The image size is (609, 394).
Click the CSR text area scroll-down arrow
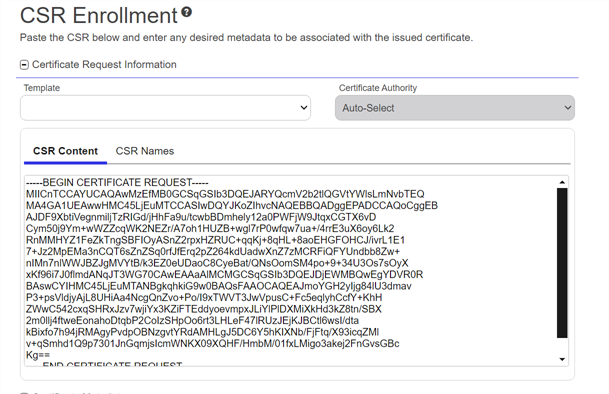[x=562, y=359]
